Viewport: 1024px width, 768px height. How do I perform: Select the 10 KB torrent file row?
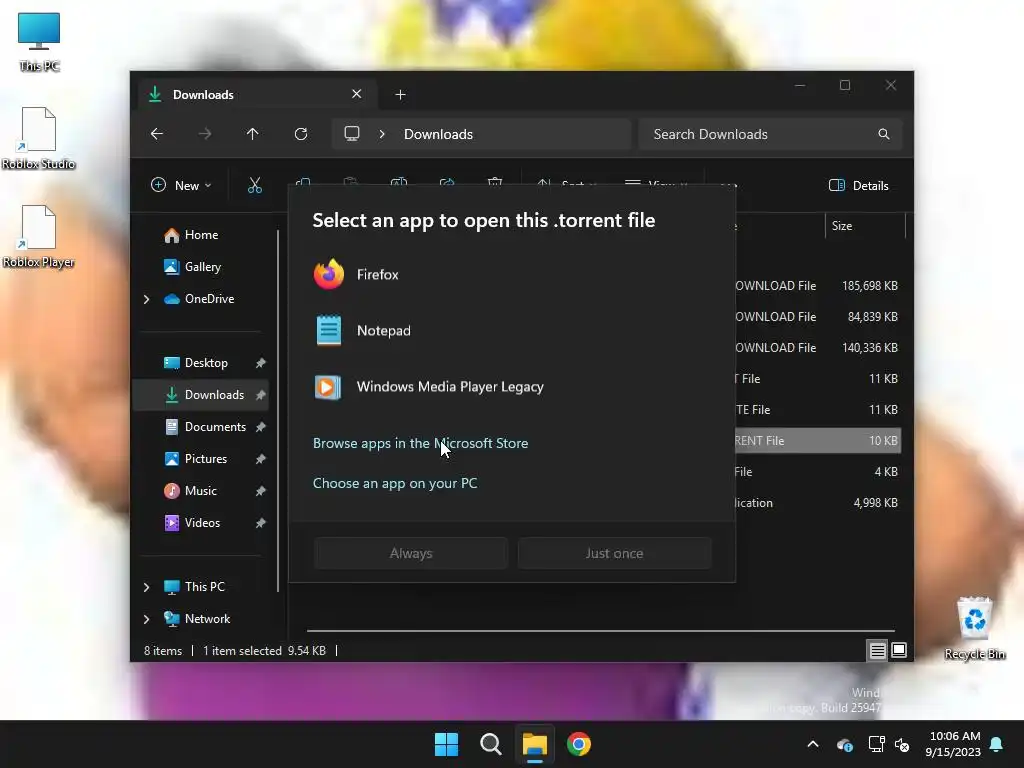818,441
